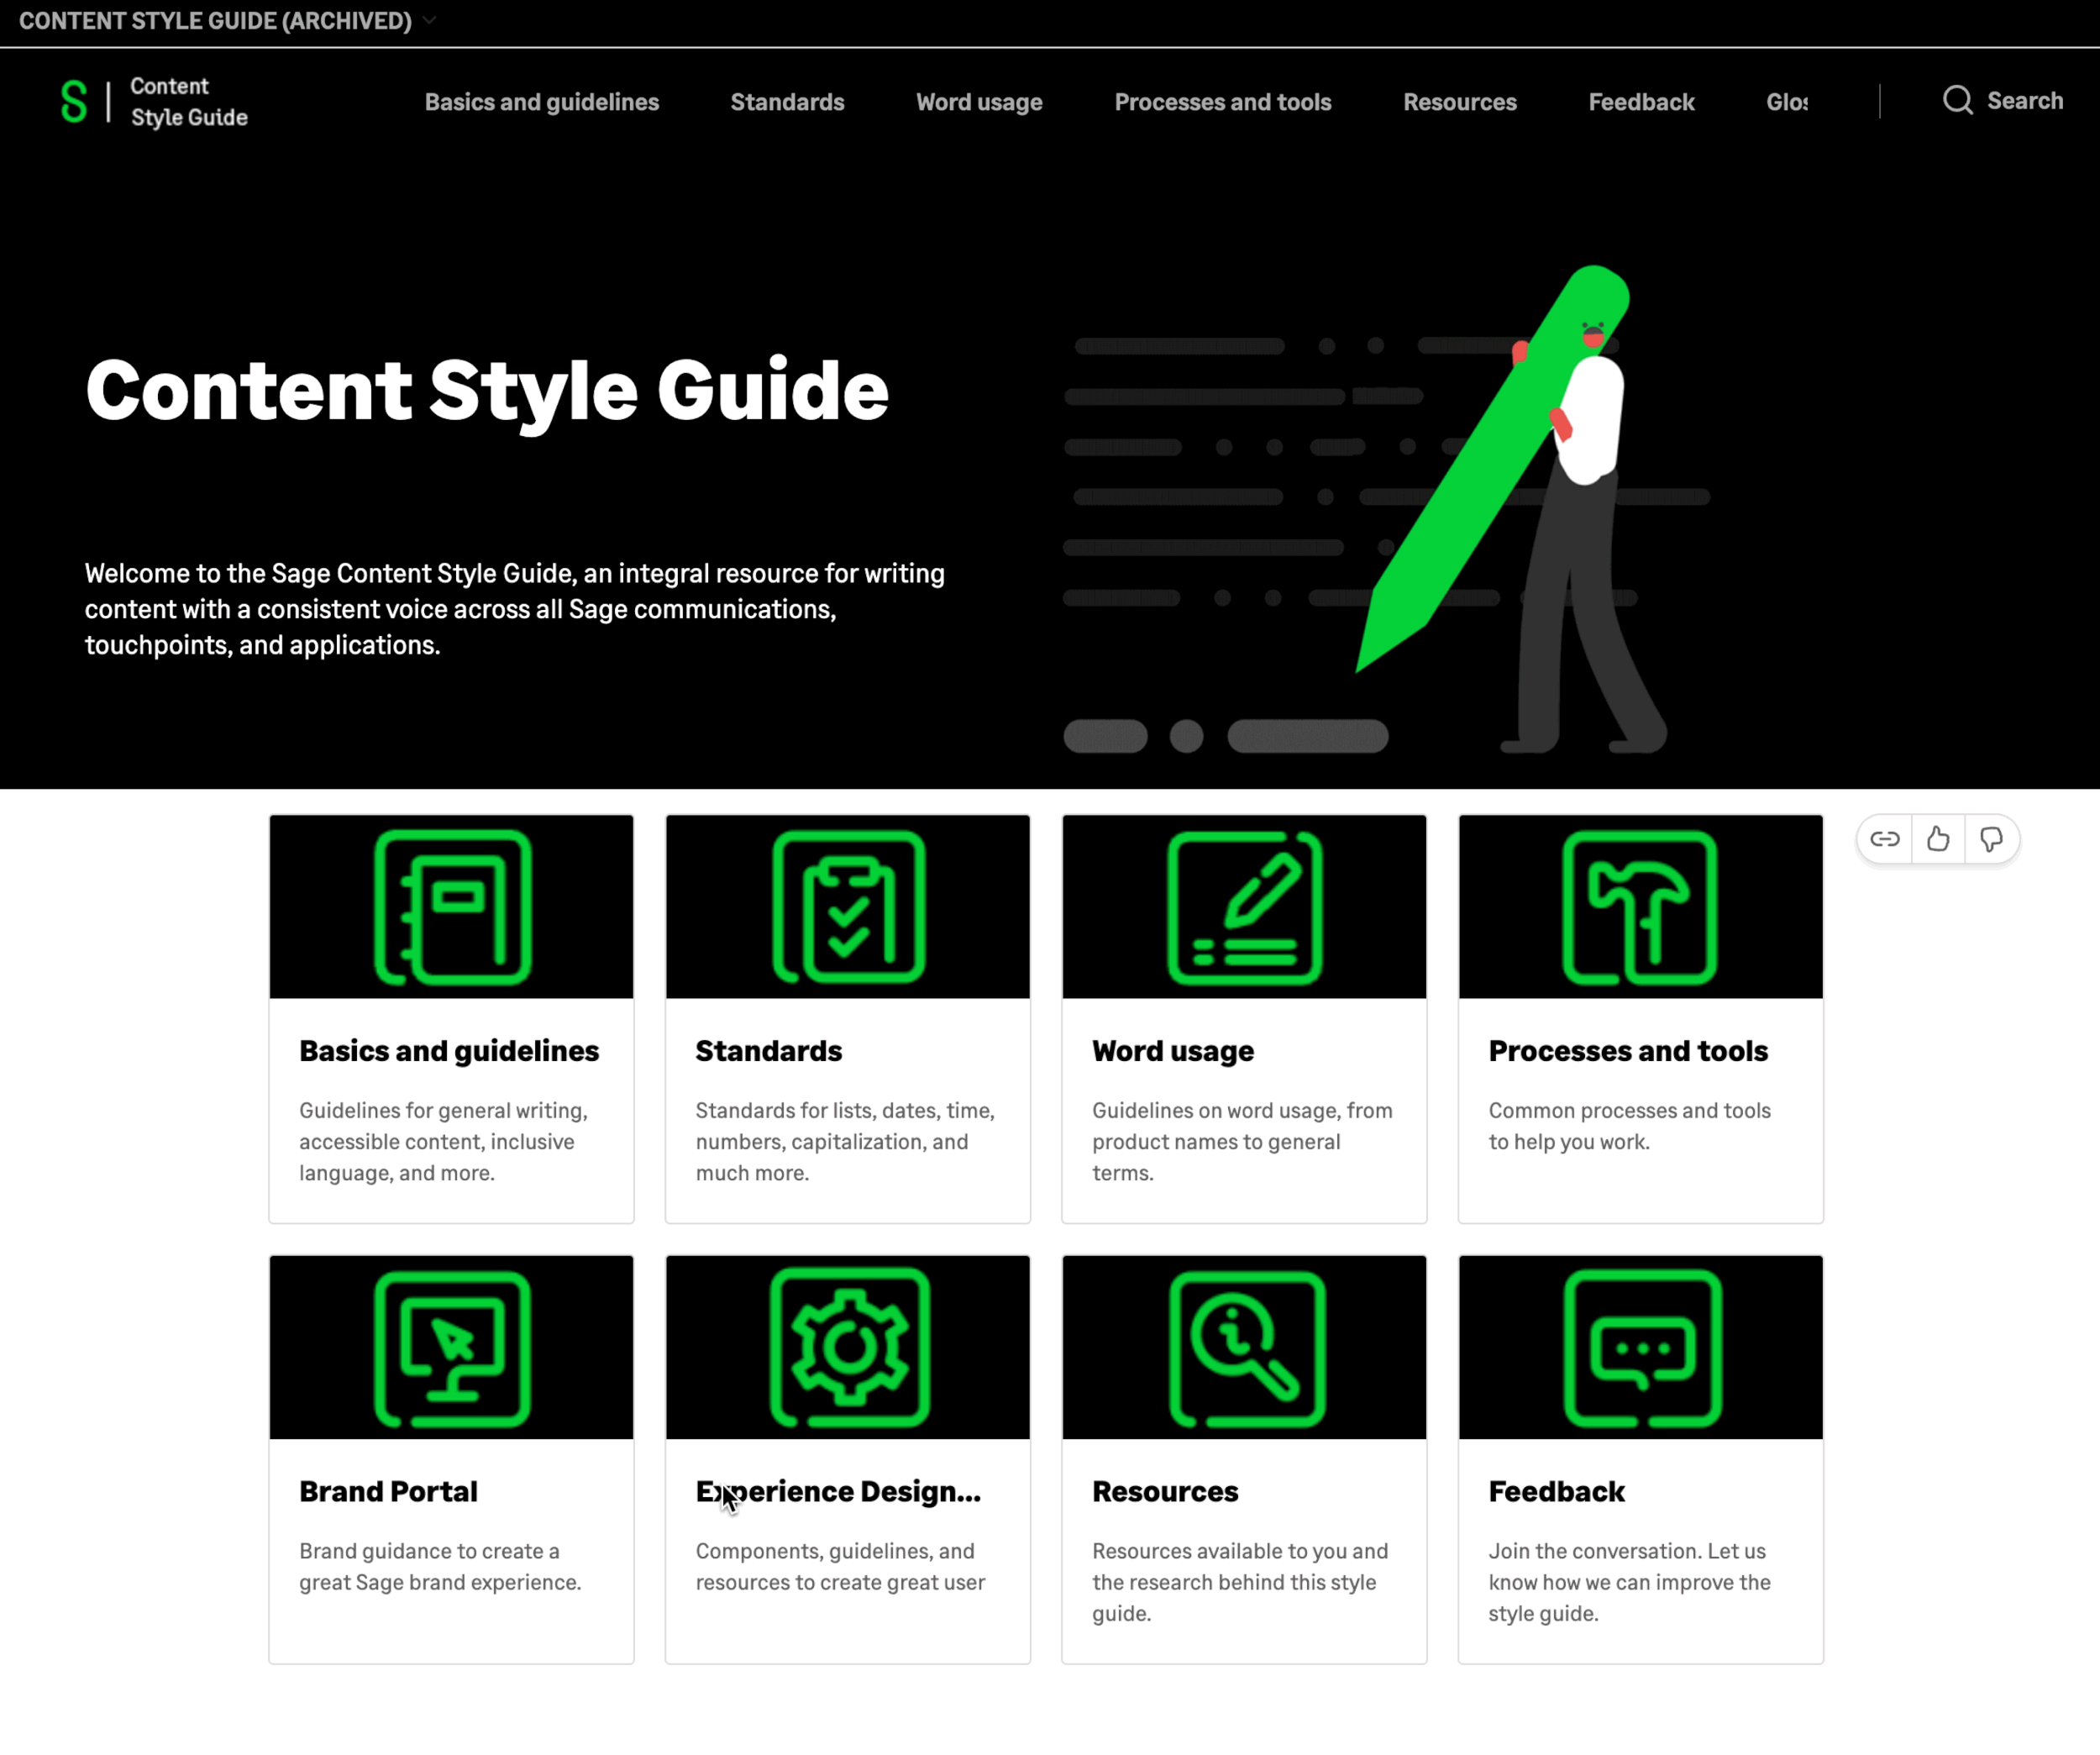Click the Feedback card heading

pos(1556,1491)
